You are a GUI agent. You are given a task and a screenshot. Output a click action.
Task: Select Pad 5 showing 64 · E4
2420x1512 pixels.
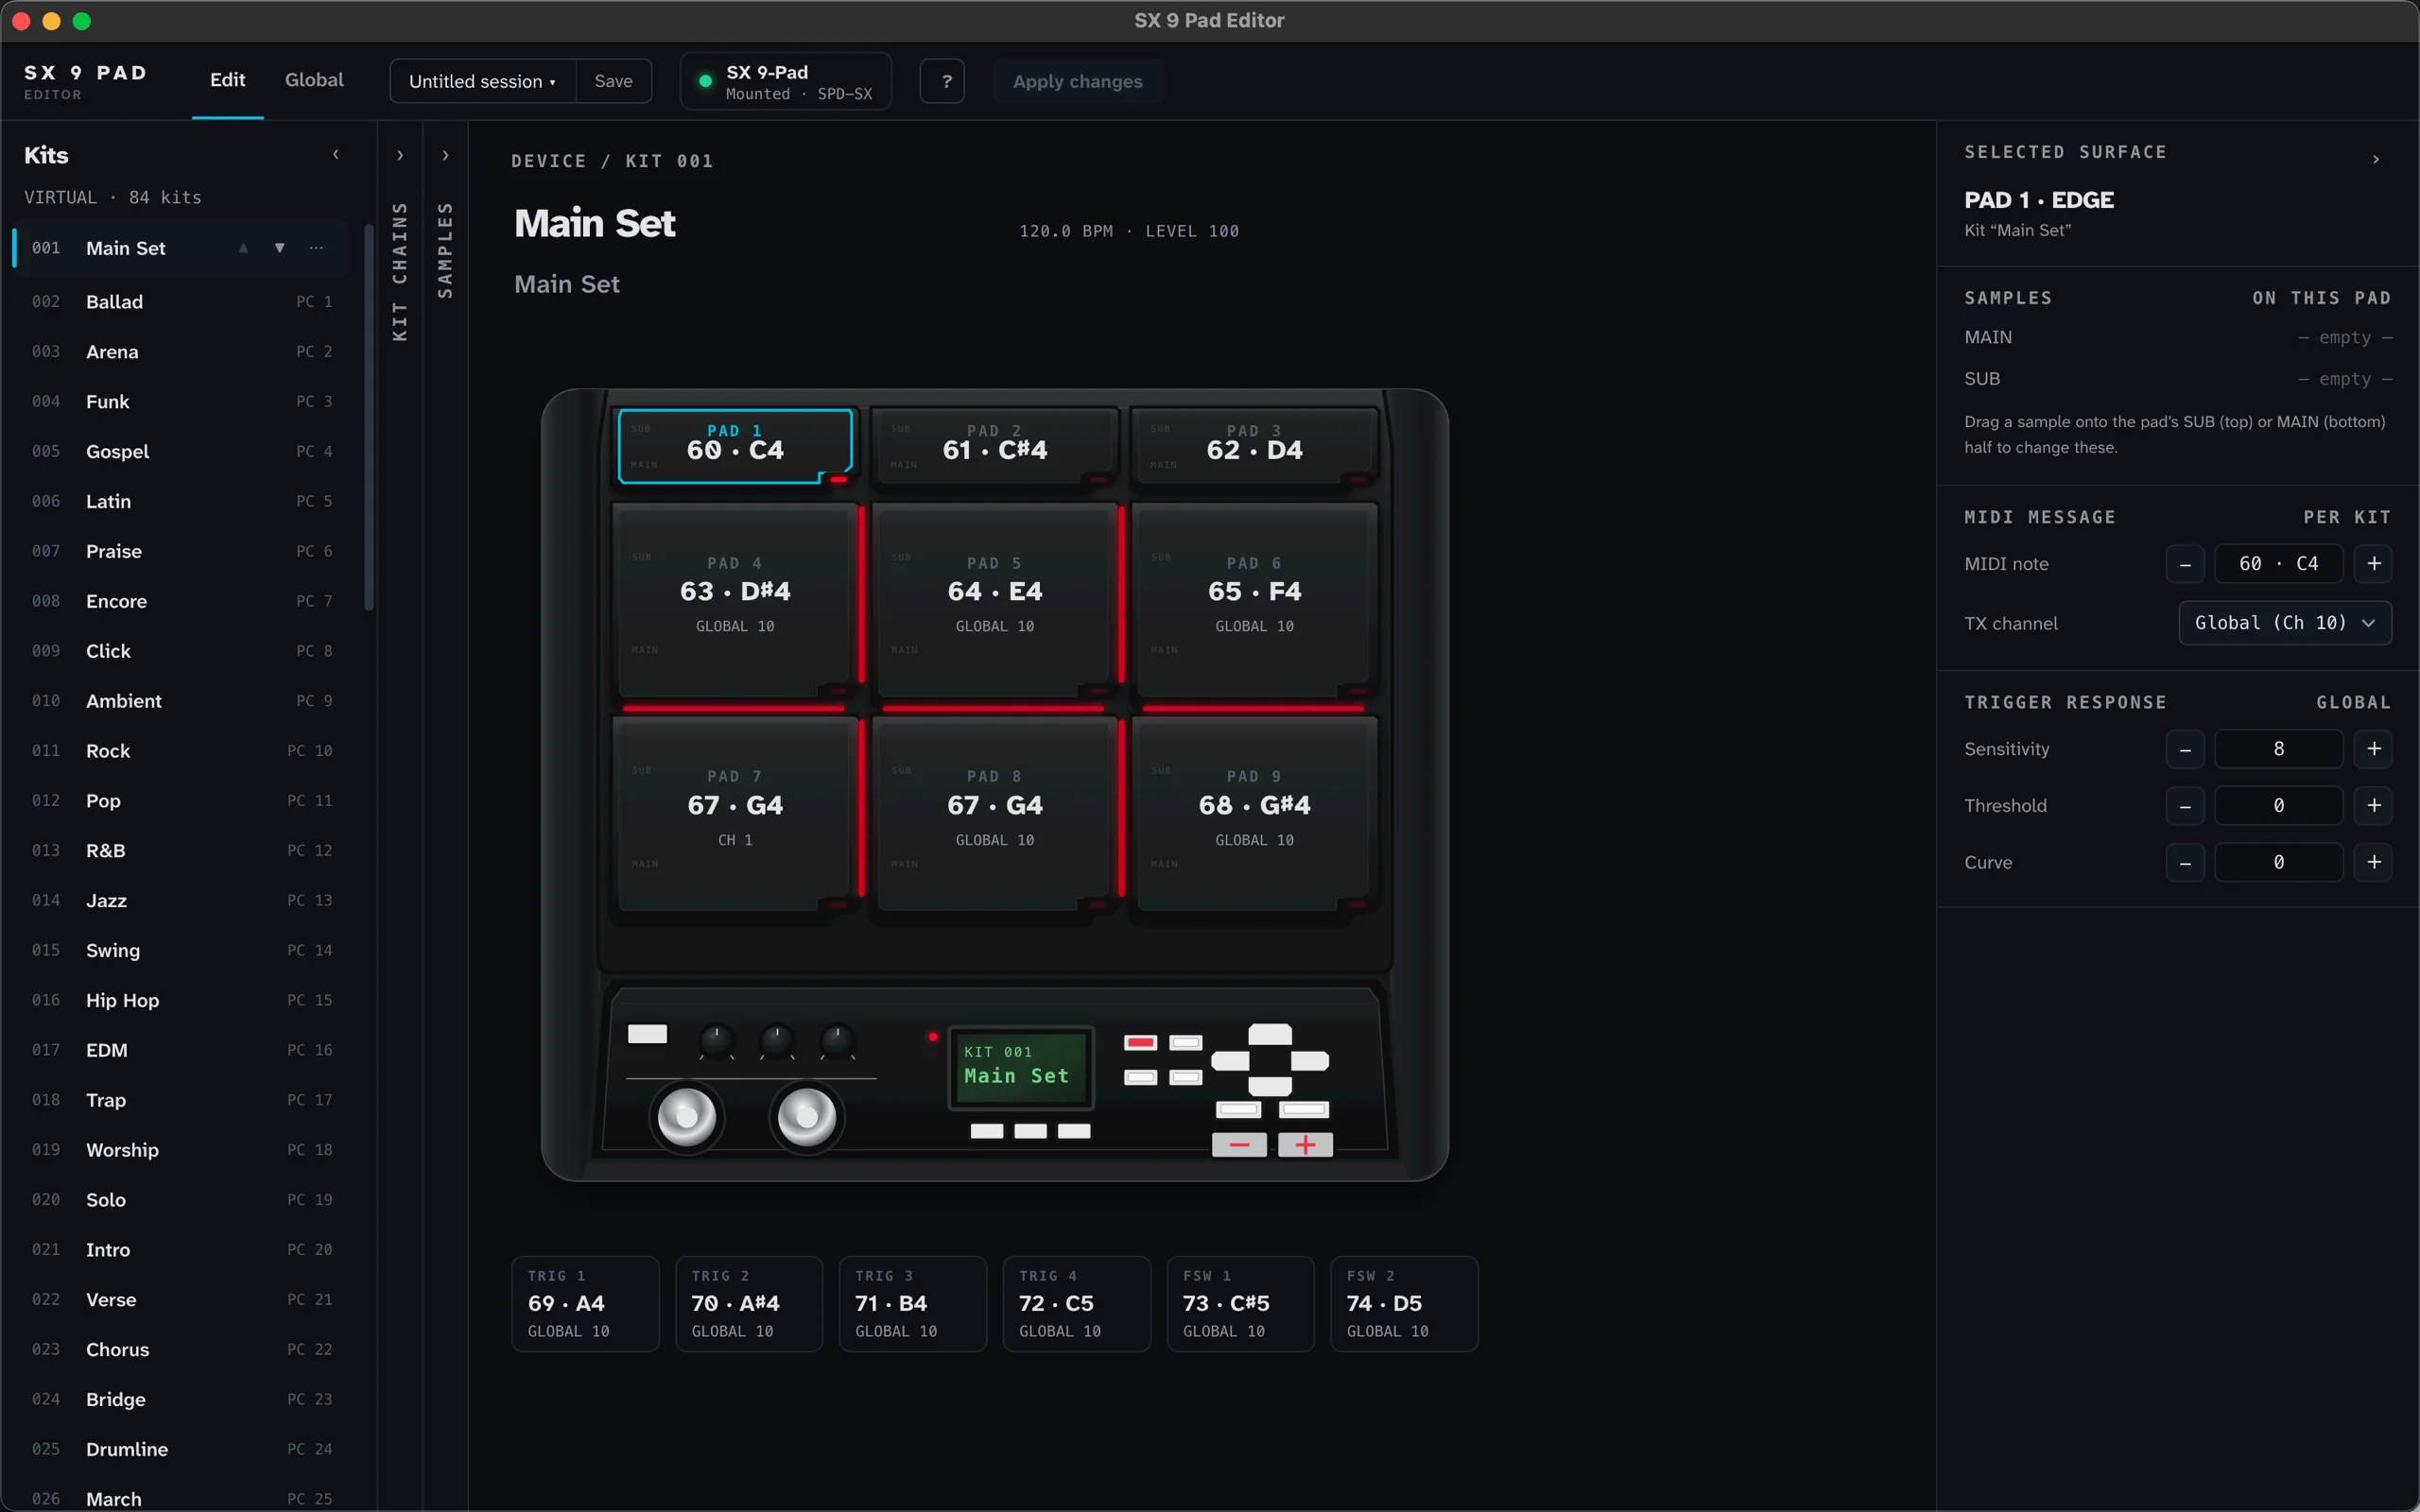(x=994, y=600)
